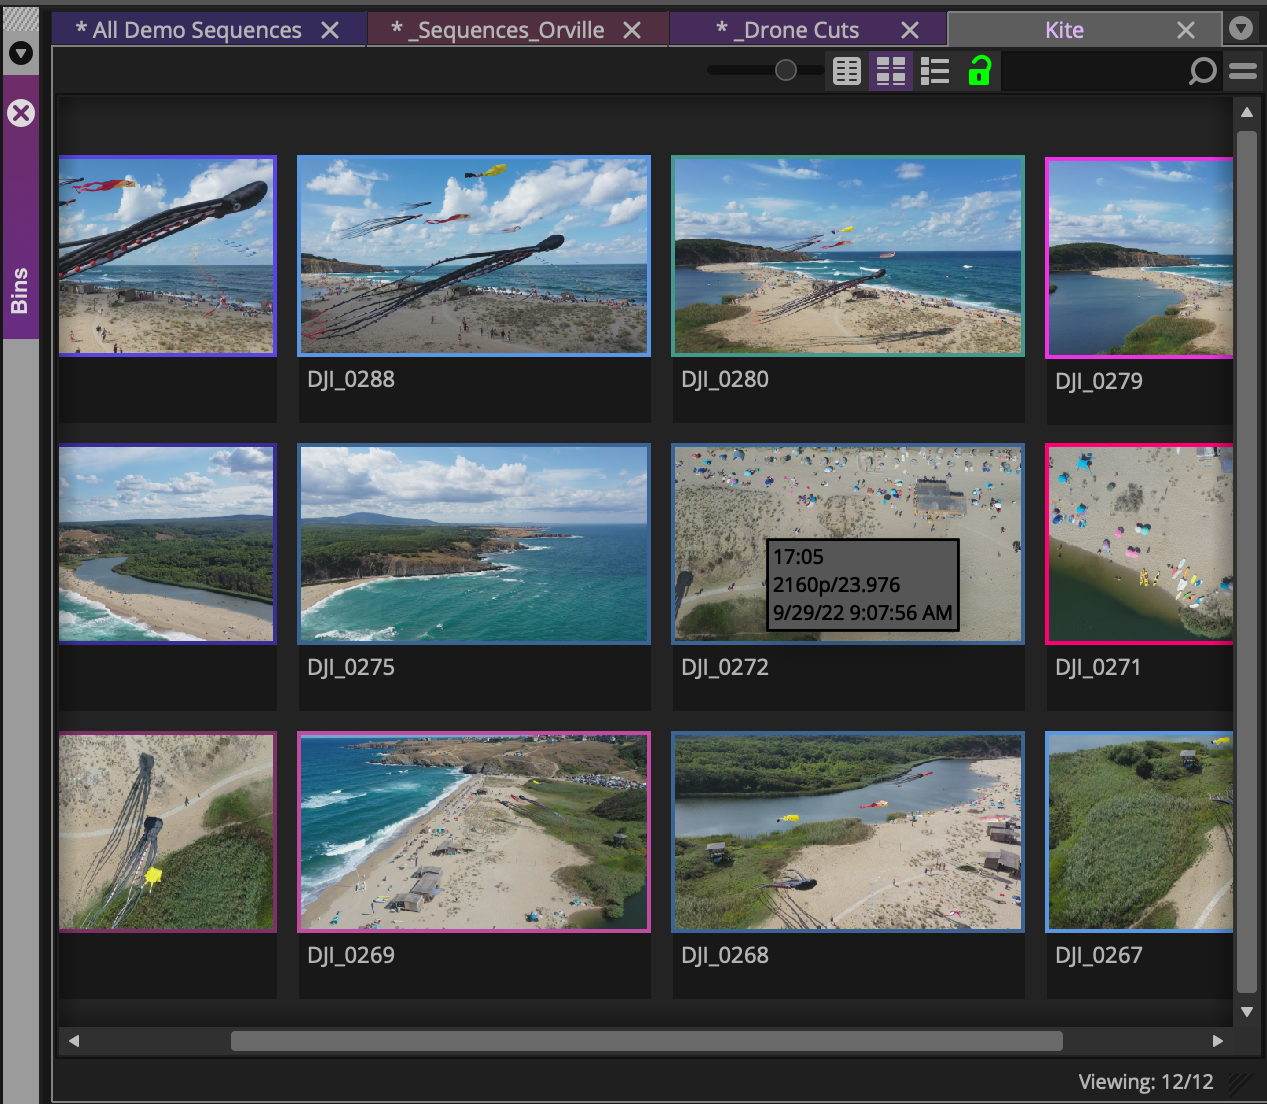This screenshot has width=1267, height=1104.
Task: Close the _Sequences_Orville tab
Action: [632, 30]
